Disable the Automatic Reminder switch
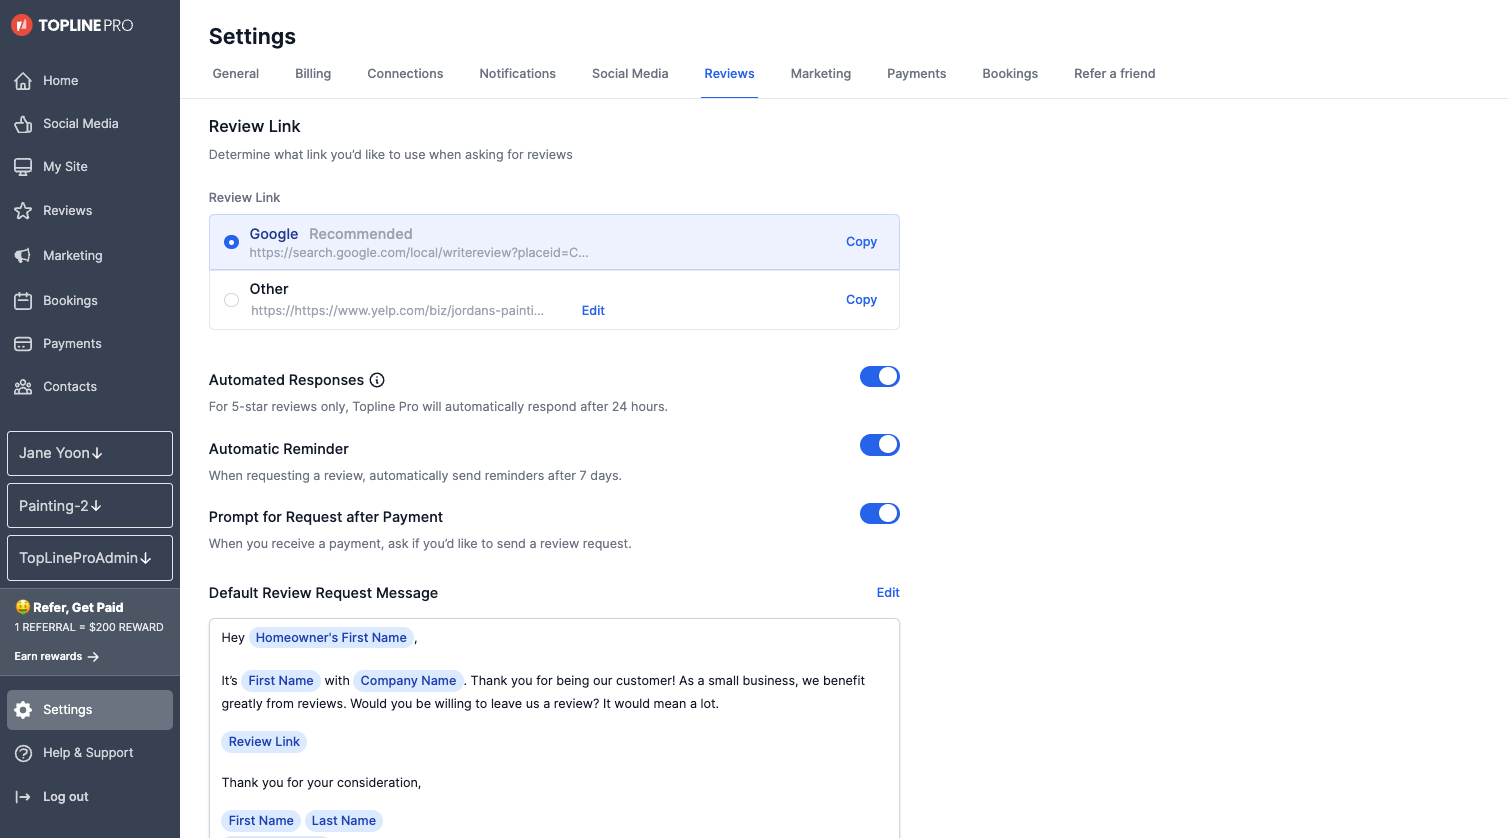Viewport: 1508px width, 838px height. pyautogui.click(x=880, y=445)
